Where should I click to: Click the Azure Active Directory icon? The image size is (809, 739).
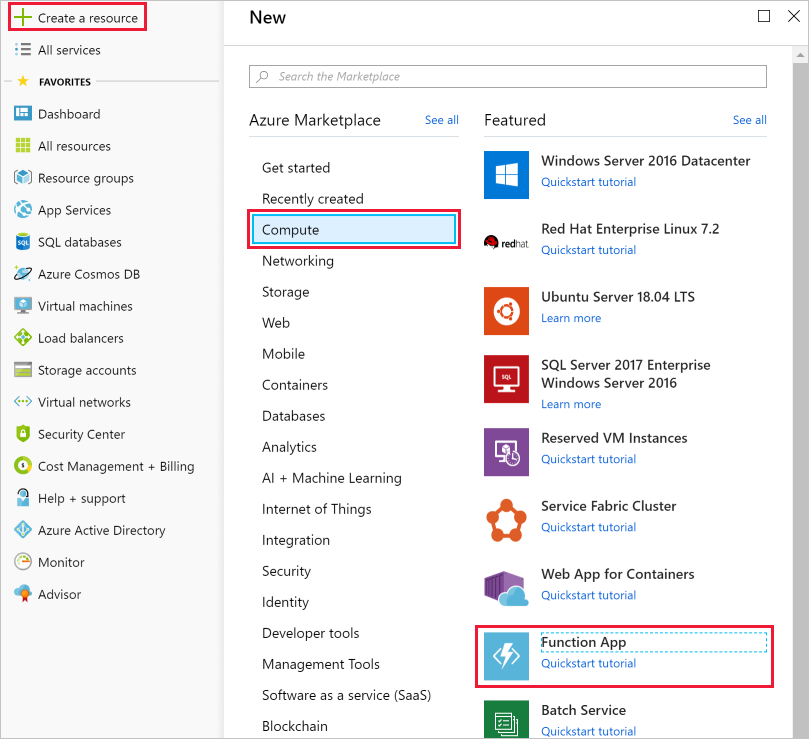tap(23, 529)
